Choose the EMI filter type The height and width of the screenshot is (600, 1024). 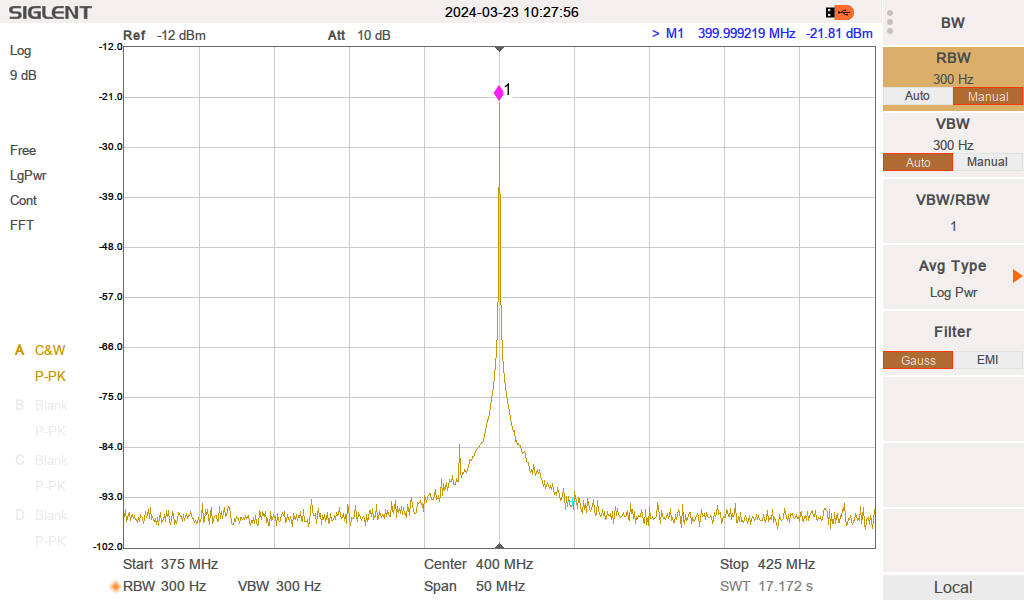click(987, 360)
